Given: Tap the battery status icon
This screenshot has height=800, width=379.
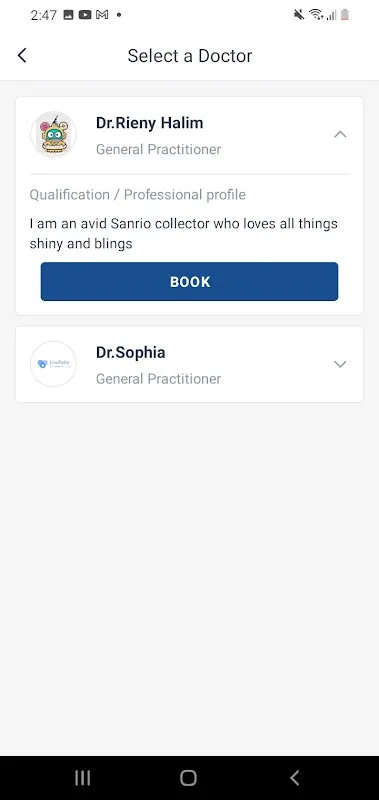Looking at the screenshot, I should 345,15.
